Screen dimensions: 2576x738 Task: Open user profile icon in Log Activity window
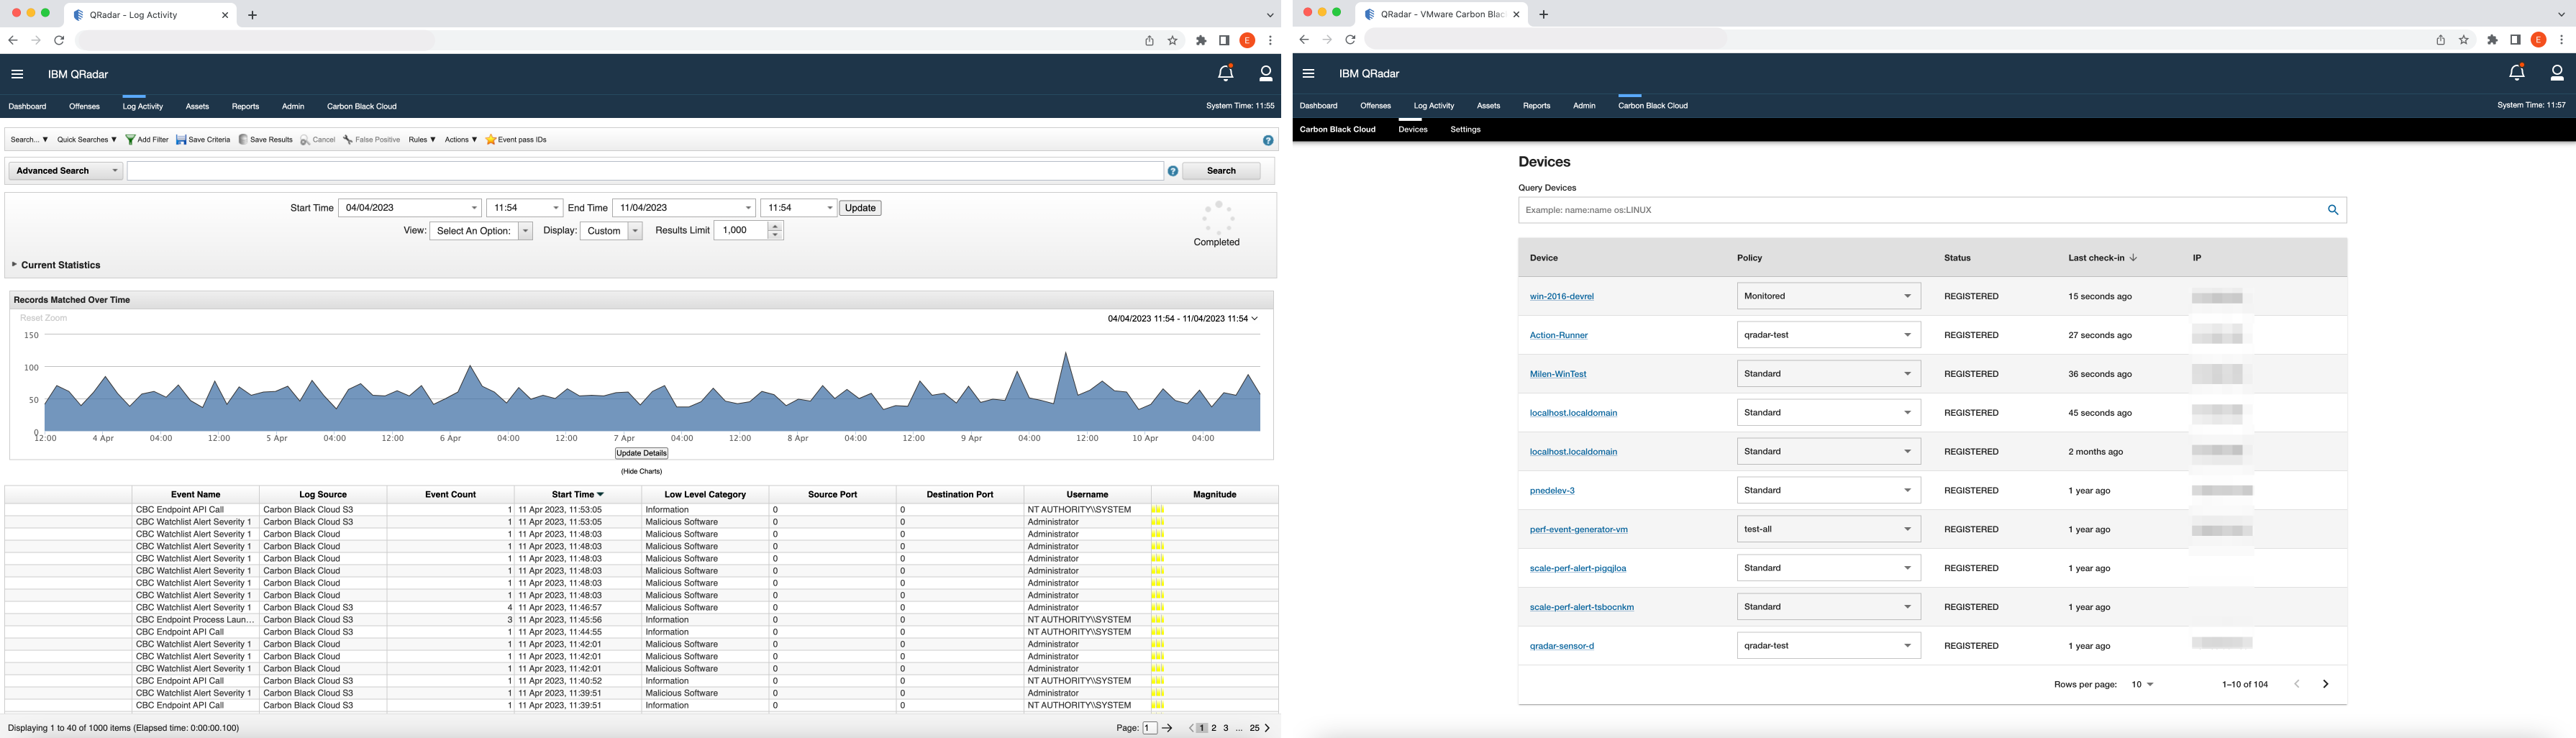(x=1265, y=73)
